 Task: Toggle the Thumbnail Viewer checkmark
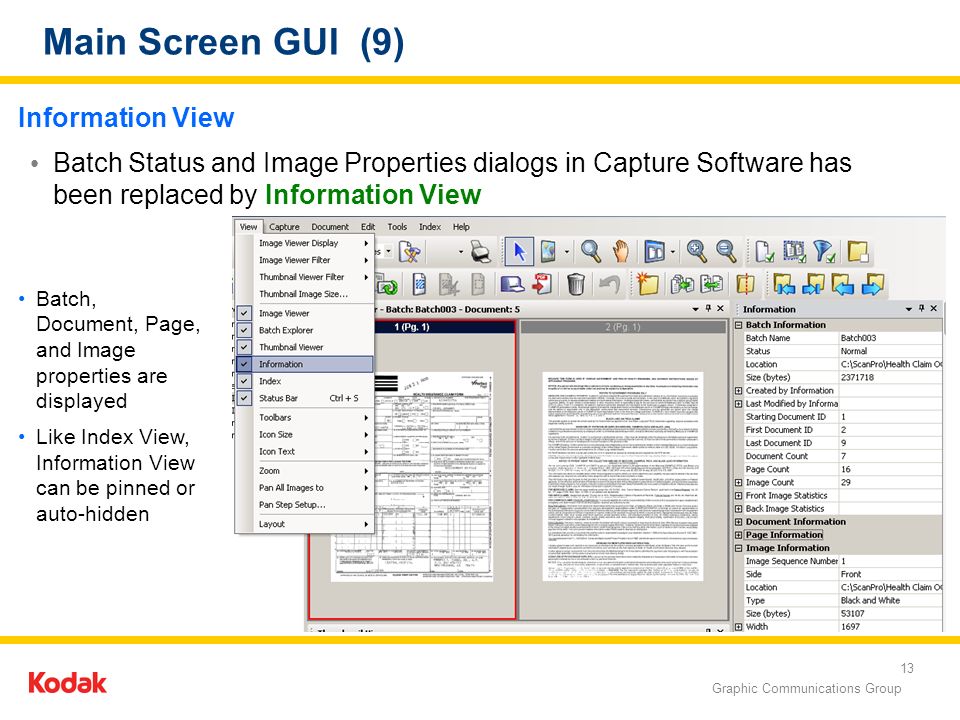coord(244,347)
